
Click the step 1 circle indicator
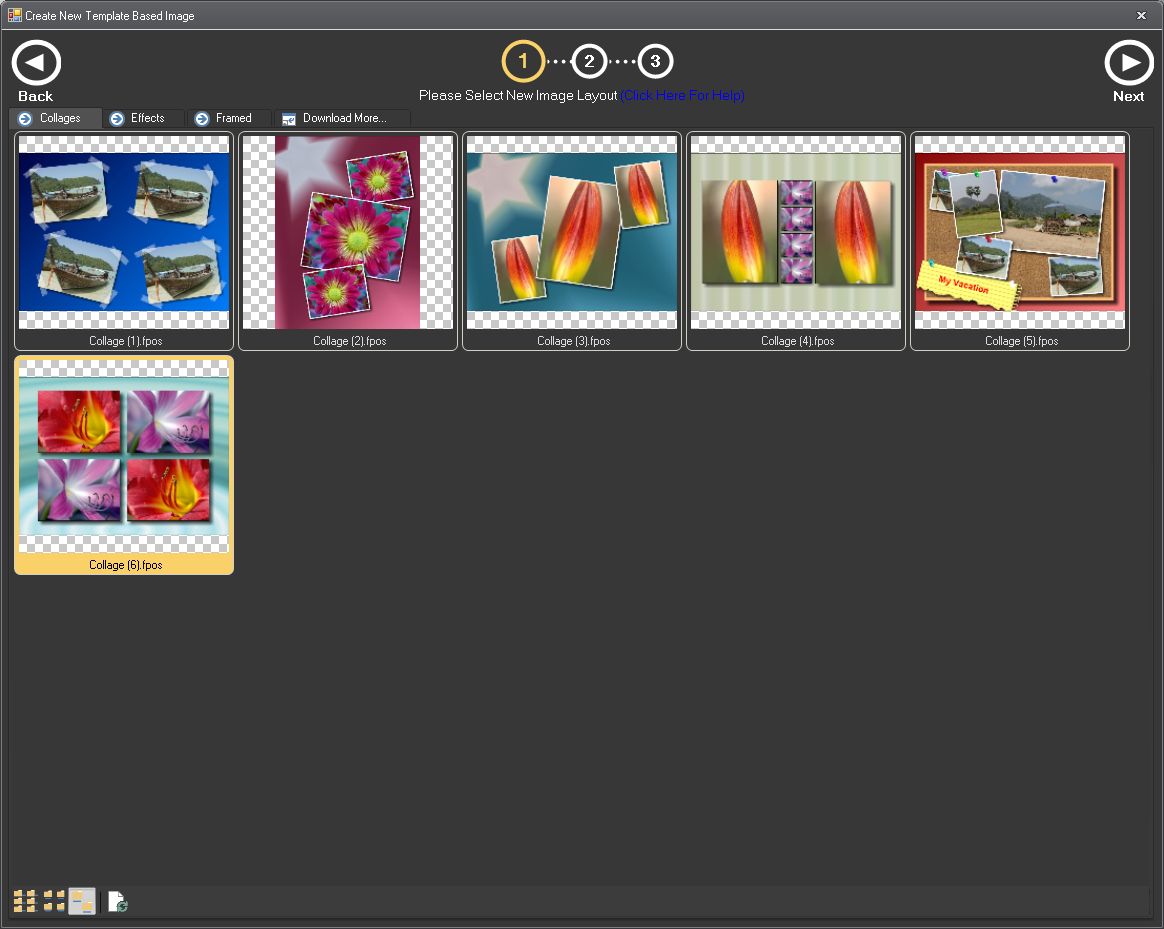point(523,62)
